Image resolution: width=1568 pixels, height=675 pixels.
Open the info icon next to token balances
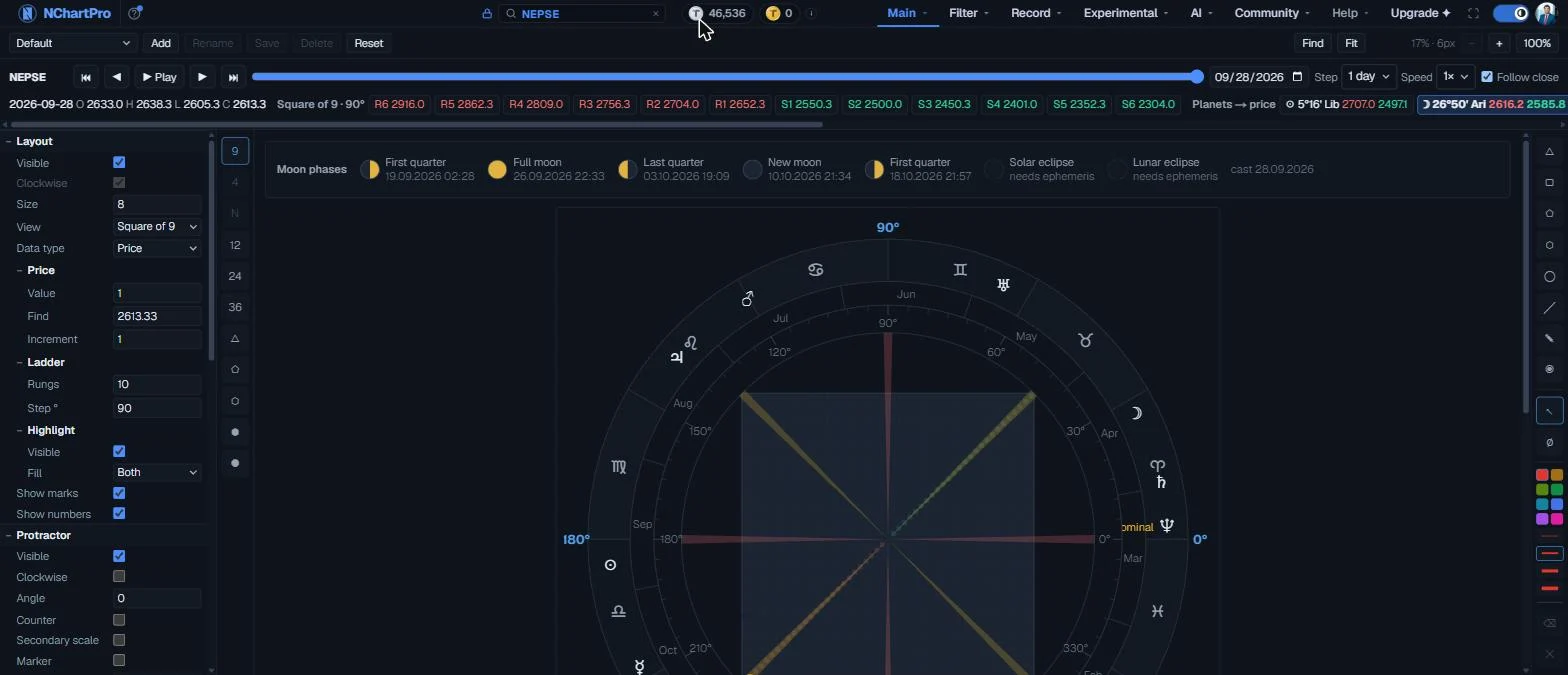point(811,13)
